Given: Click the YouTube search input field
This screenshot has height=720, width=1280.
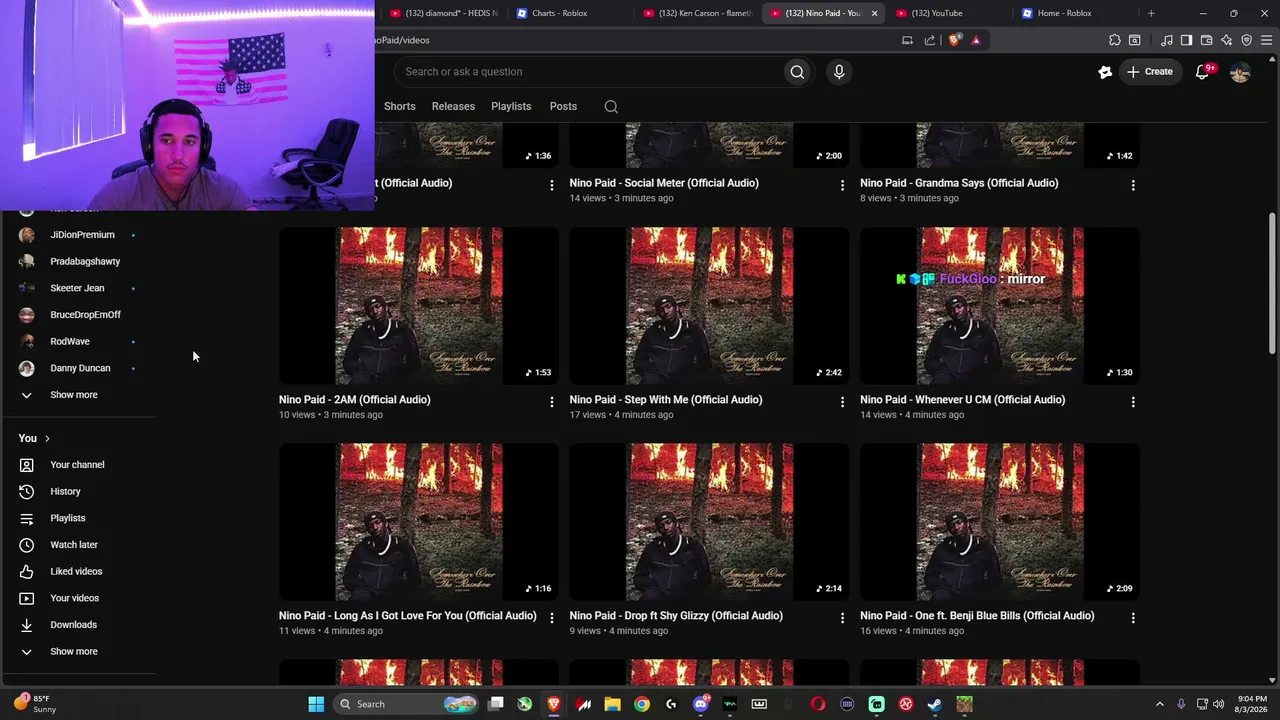Looking at the screenshot, I should 590,72.
